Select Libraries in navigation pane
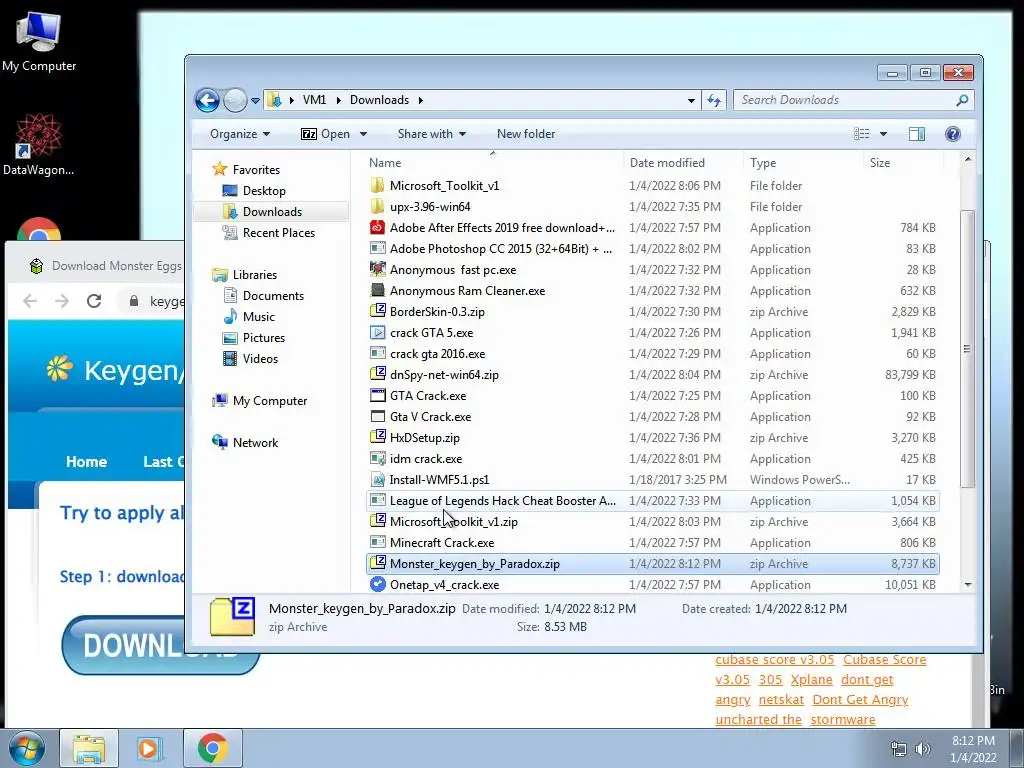 (x=255, y=275)
